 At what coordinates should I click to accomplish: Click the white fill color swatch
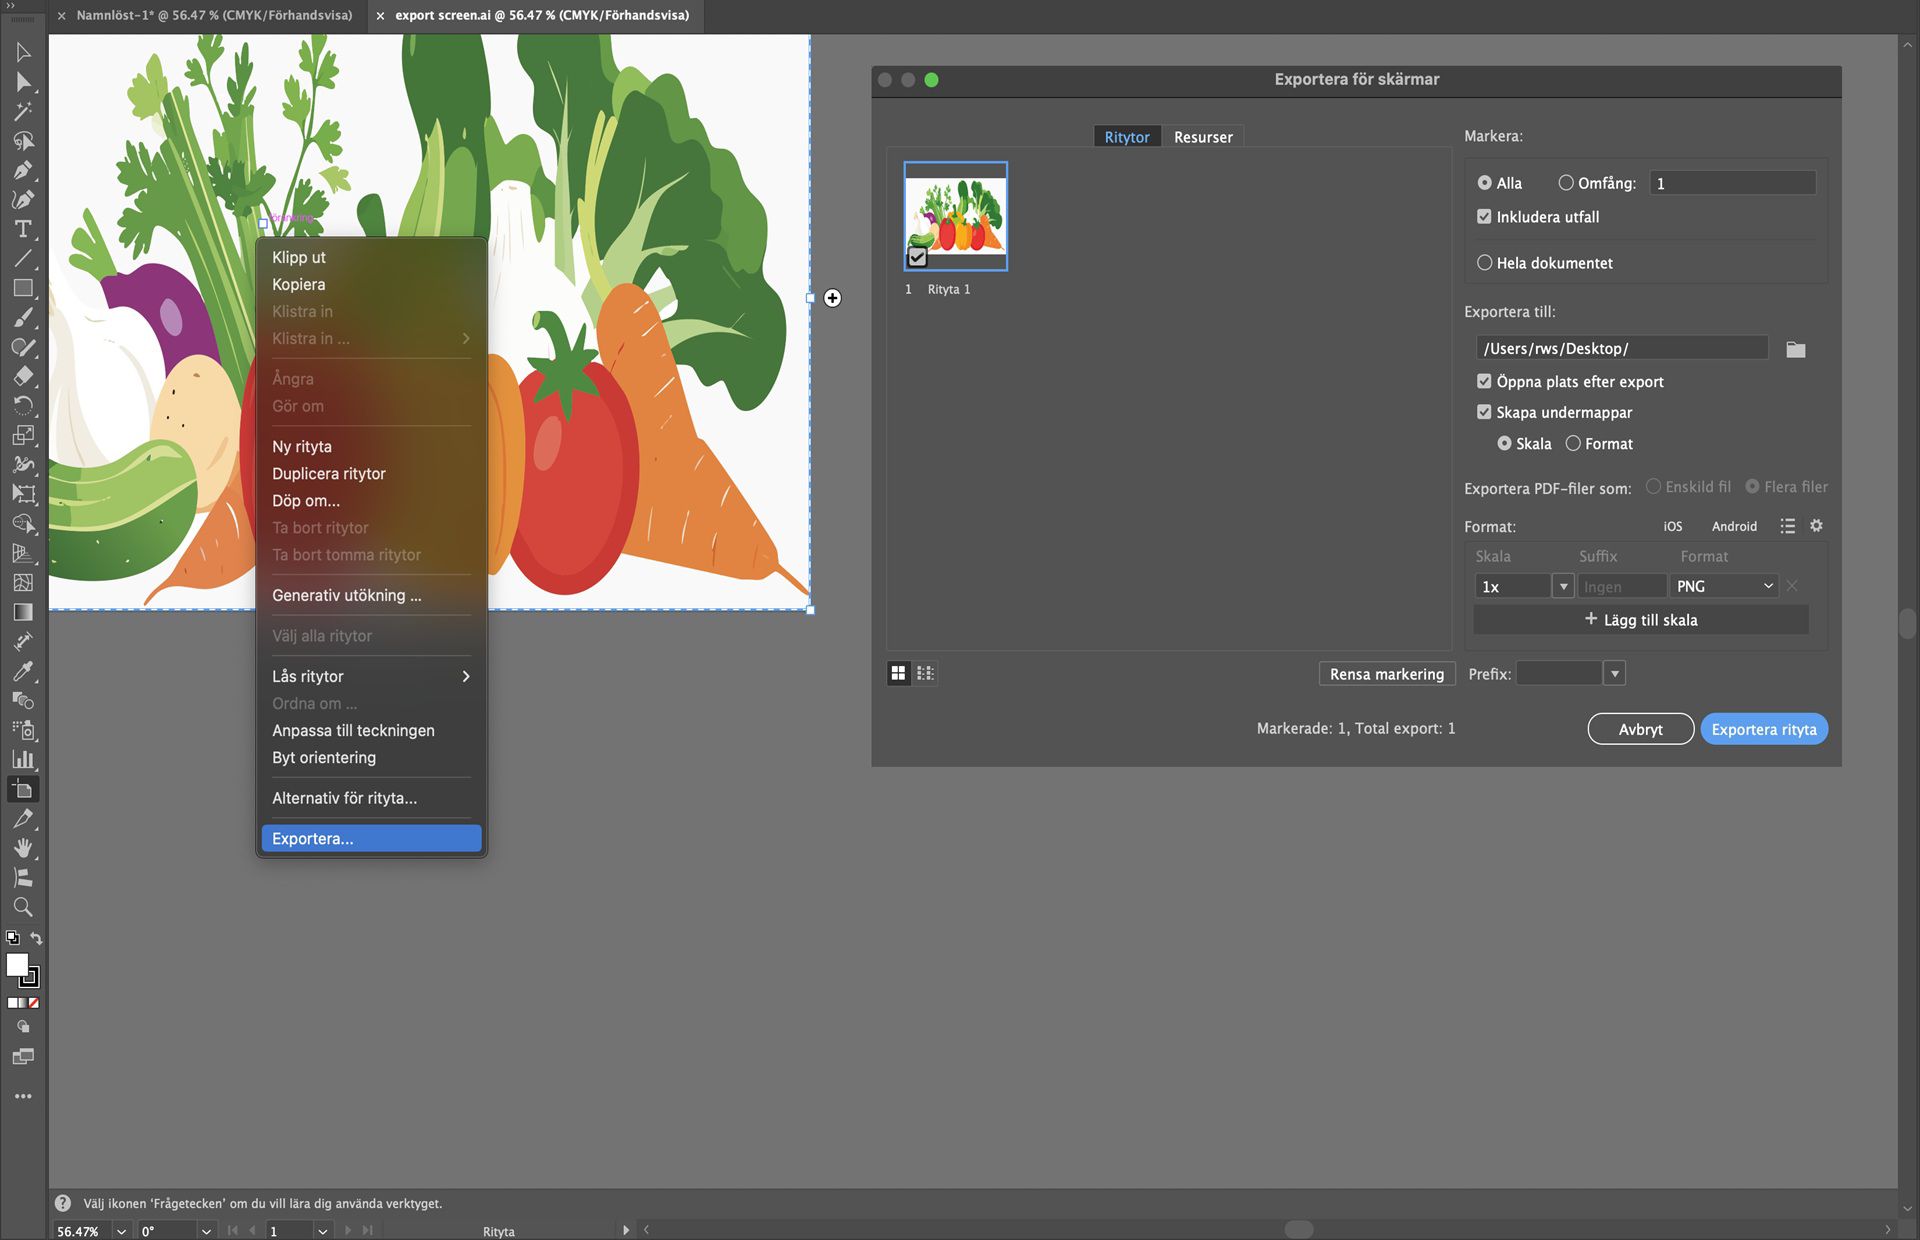tap(17, 964)
